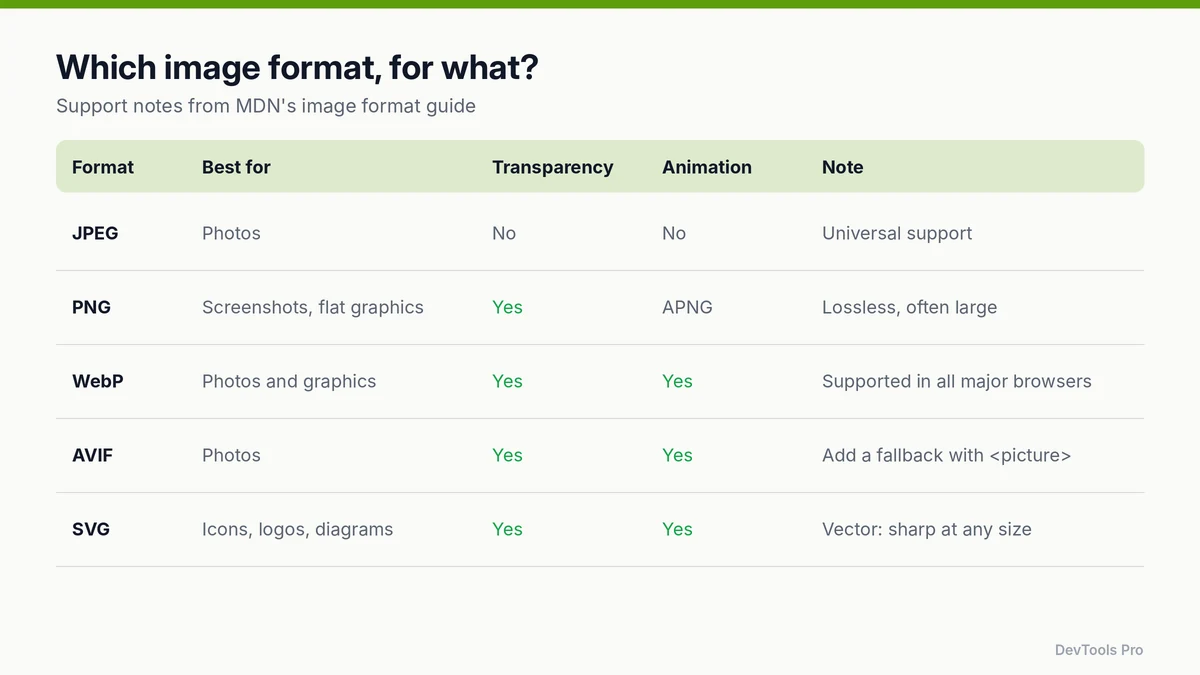Click the 'Transparency' column header
The height and width of the screenshot is (675, 1200).
pyautogui.click(x=553, y=167)
